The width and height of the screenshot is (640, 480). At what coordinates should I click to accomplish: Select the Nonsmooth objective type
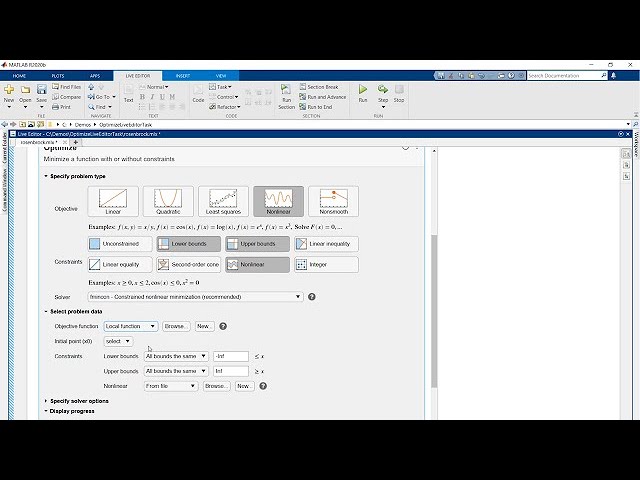pos(333,201)
